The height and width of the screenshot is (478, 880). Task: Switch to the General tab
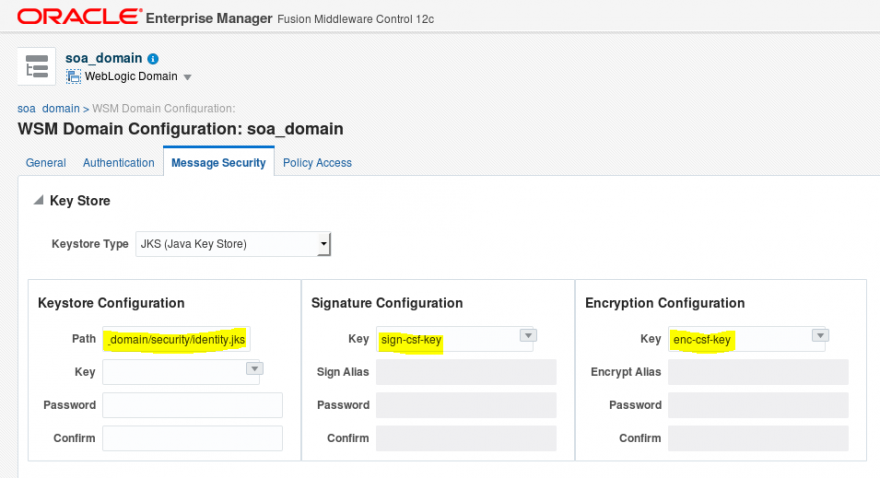click(45, 163)
